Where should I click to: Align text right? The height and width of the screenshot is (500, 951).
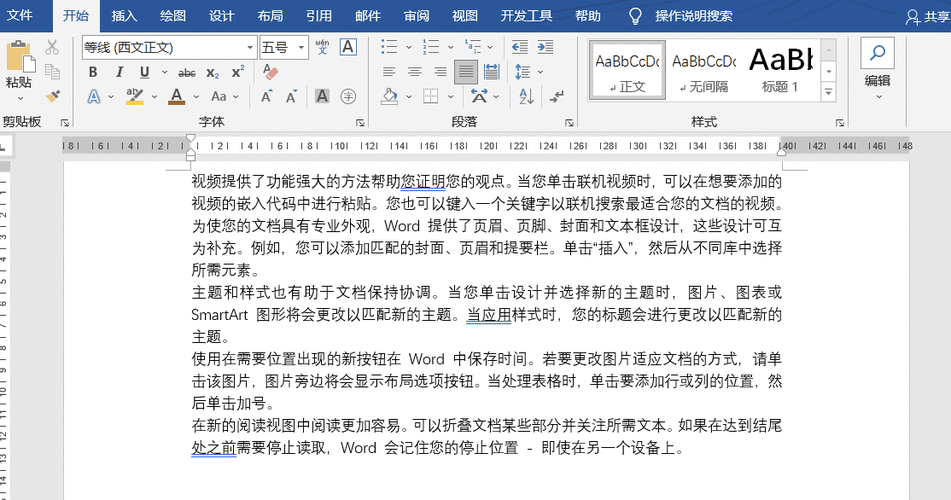click(x=440, y=72)
